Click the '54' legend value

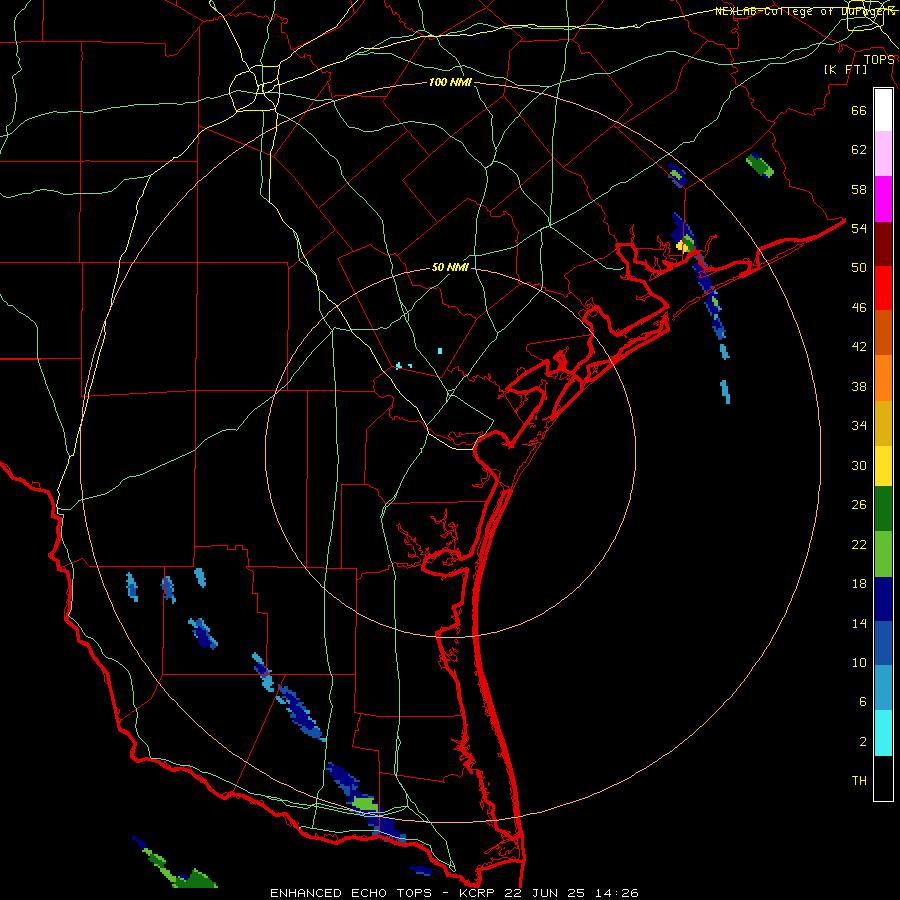click(x=859, y=228)
